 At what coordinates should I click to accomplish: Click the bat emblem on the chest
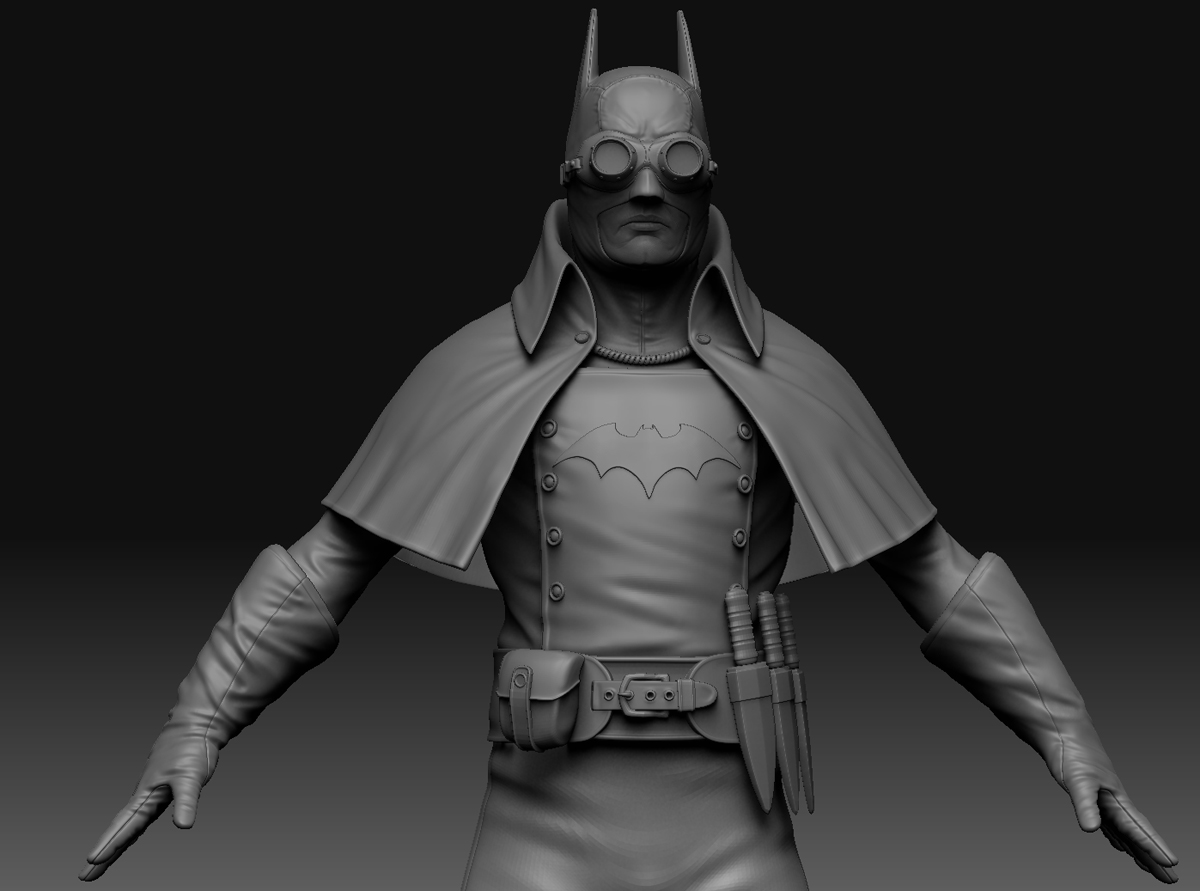coord(647,460)
